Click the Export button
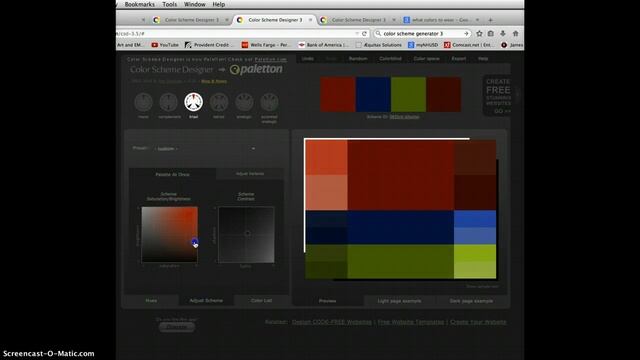The height and width of the screenshot is (360, 640). [x=459, y=58]
